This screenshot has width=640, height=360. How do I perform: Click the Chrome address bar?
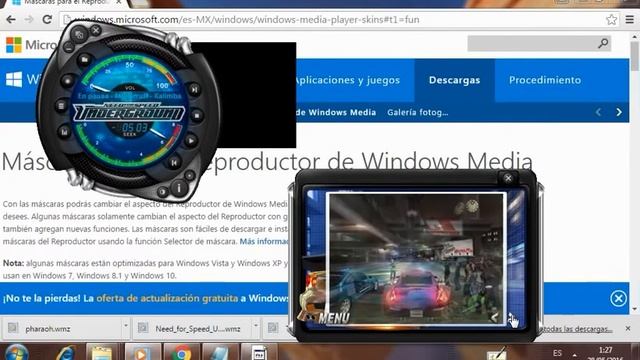[x=333, y=20]
